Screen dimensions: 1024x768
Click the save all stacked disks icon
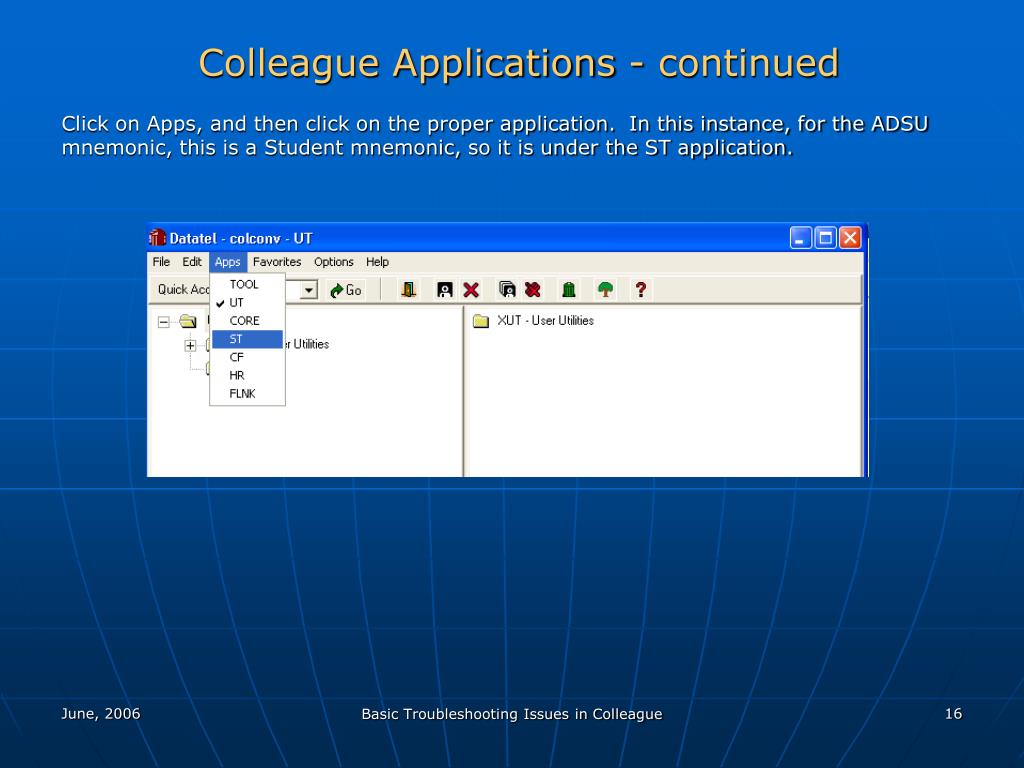pyautogui.click(x=507, y=289)
